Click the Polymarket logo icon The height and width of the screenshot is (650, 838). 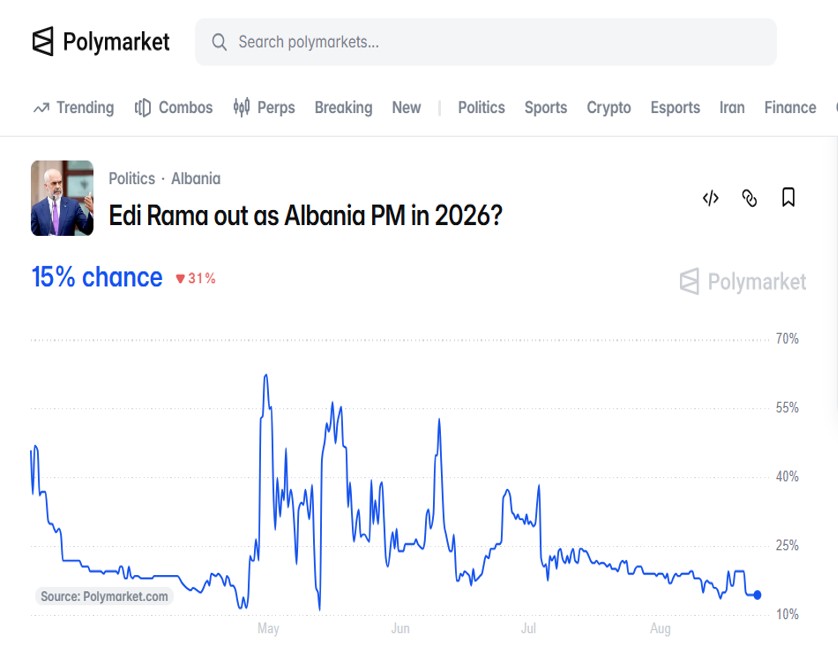(43, 41)
